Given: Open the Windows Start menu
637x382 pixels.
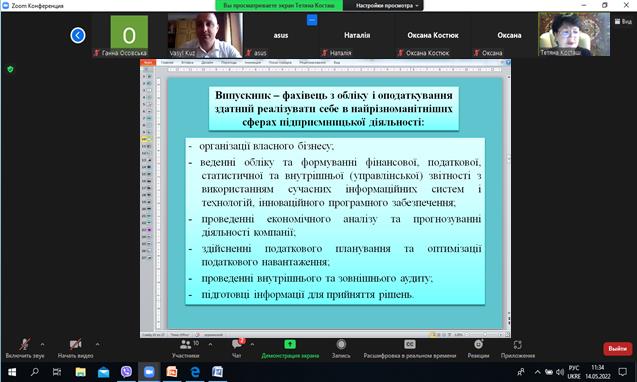Looking at the screenshot, I should (x=12, y=372).
